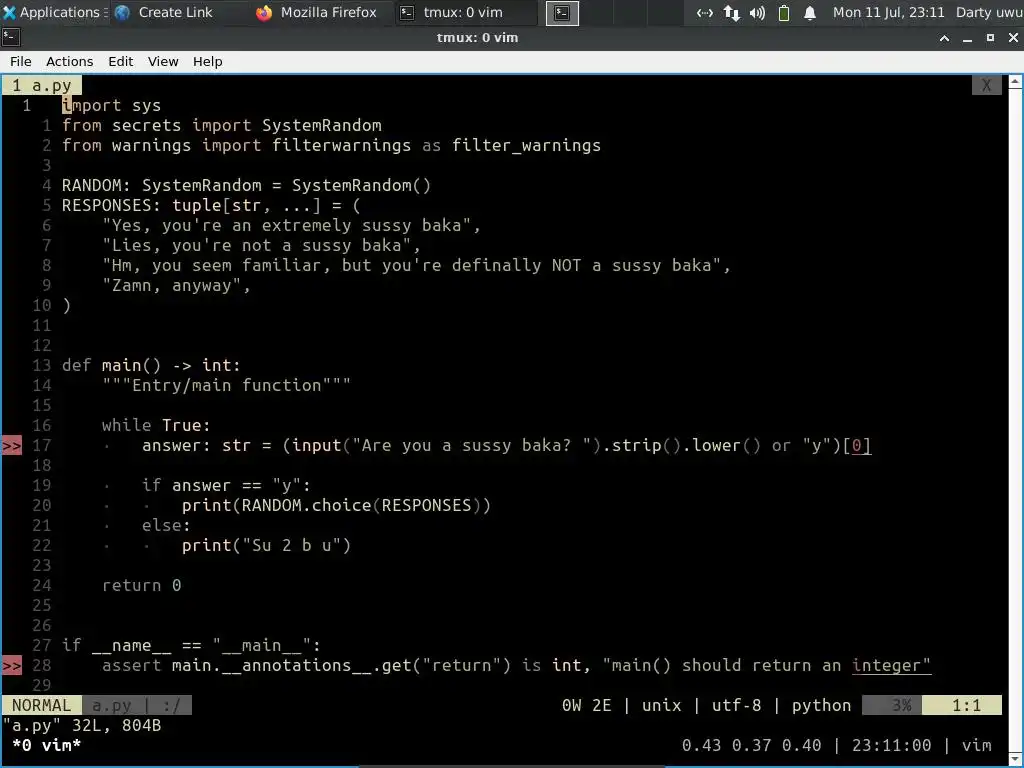Open the volume speaker tray icon
This screenshot has height=768, width=1024.
[x=758, y=13]
